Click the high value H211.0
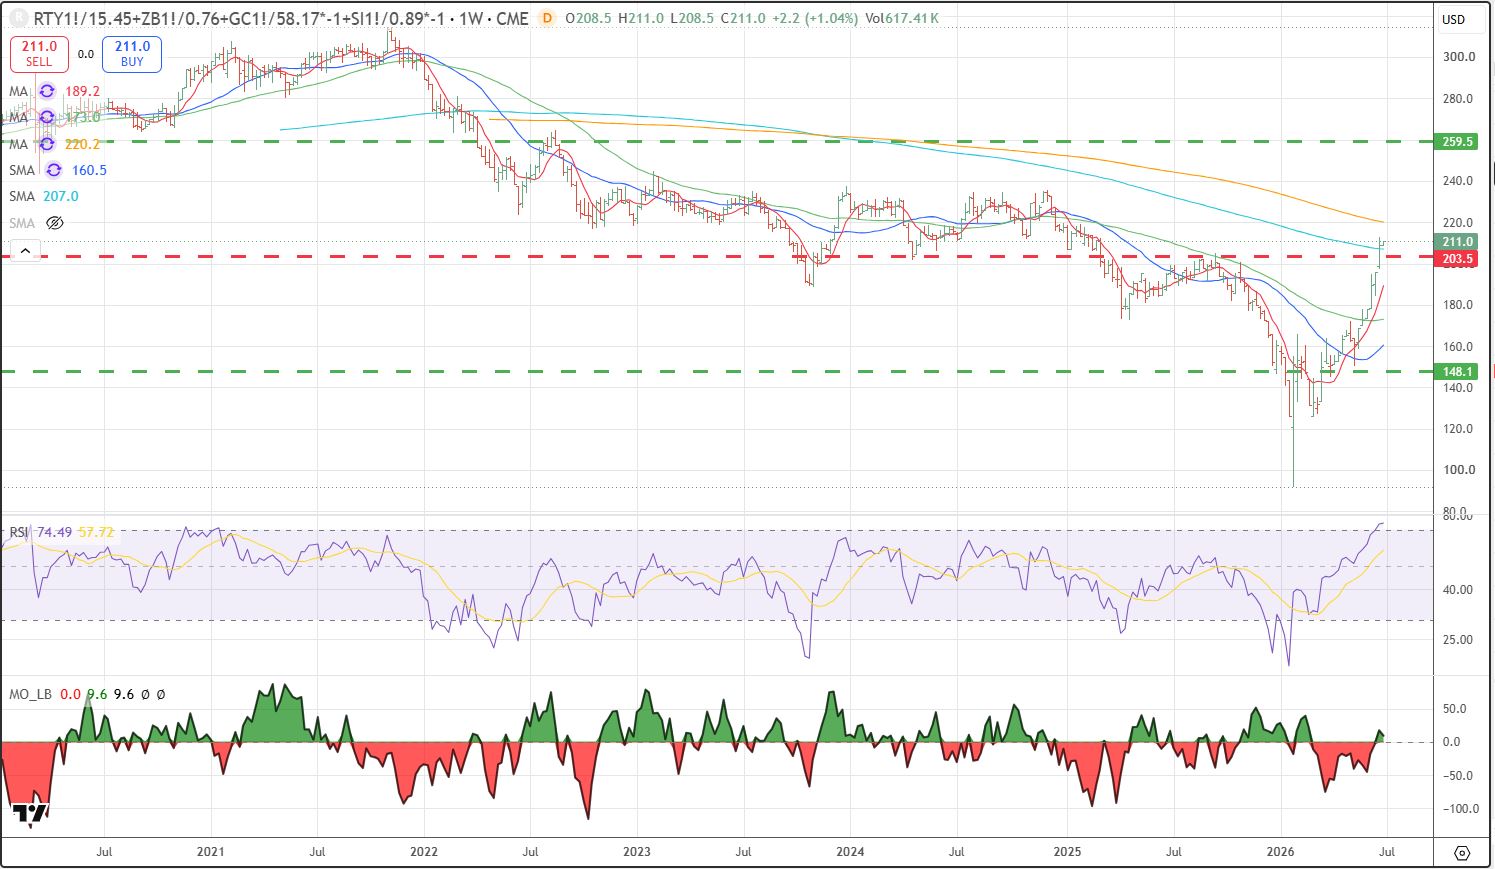The height and width of the screenshot is (869, 1495). click(642, 18)
